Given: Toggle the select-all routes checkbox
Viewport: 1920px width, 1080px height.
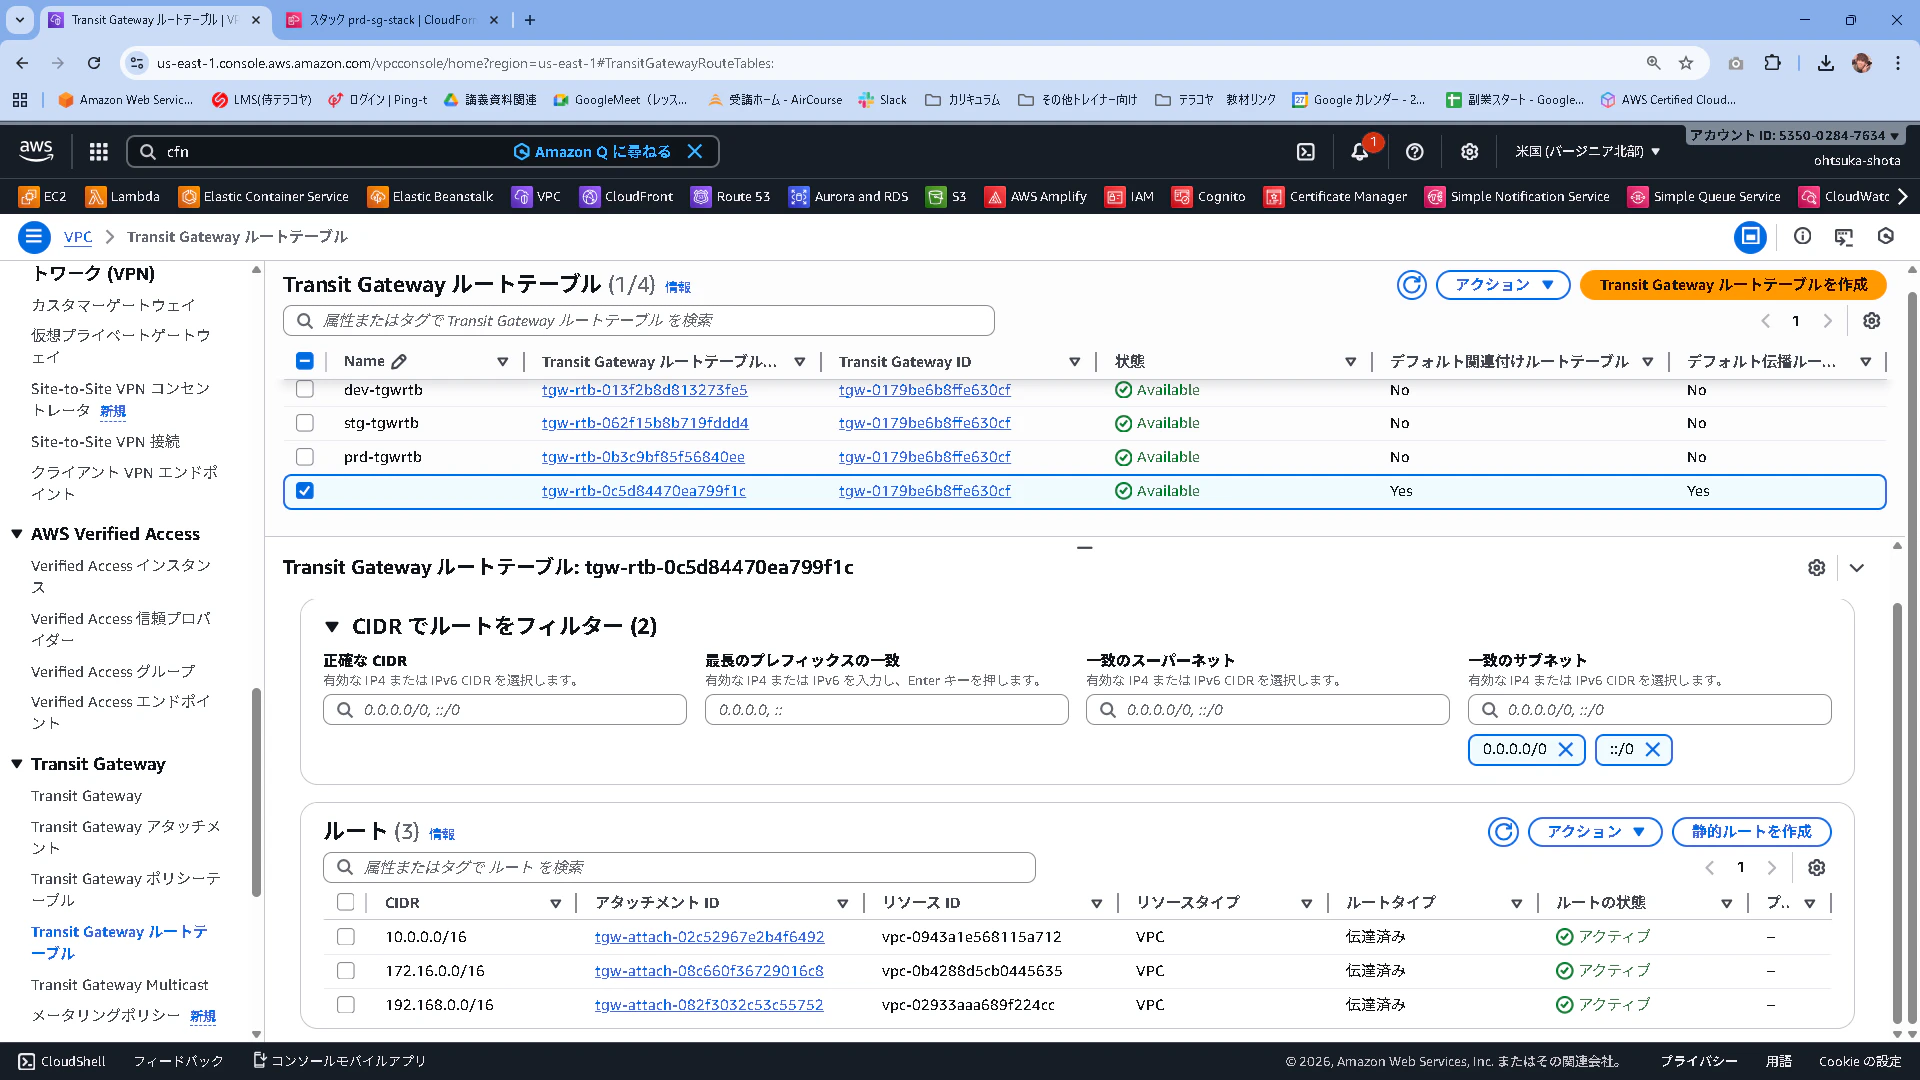Looking at the screenshot, I should coord(346,903).
